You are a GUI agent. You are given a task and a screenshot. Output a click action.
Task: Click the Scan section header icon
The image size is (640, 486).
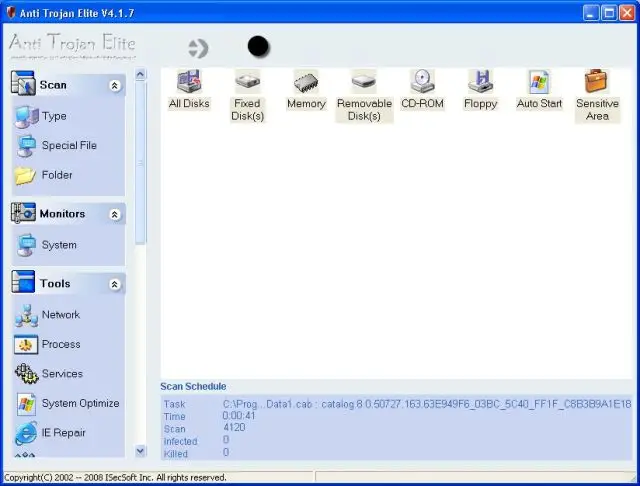click(23, 84)
